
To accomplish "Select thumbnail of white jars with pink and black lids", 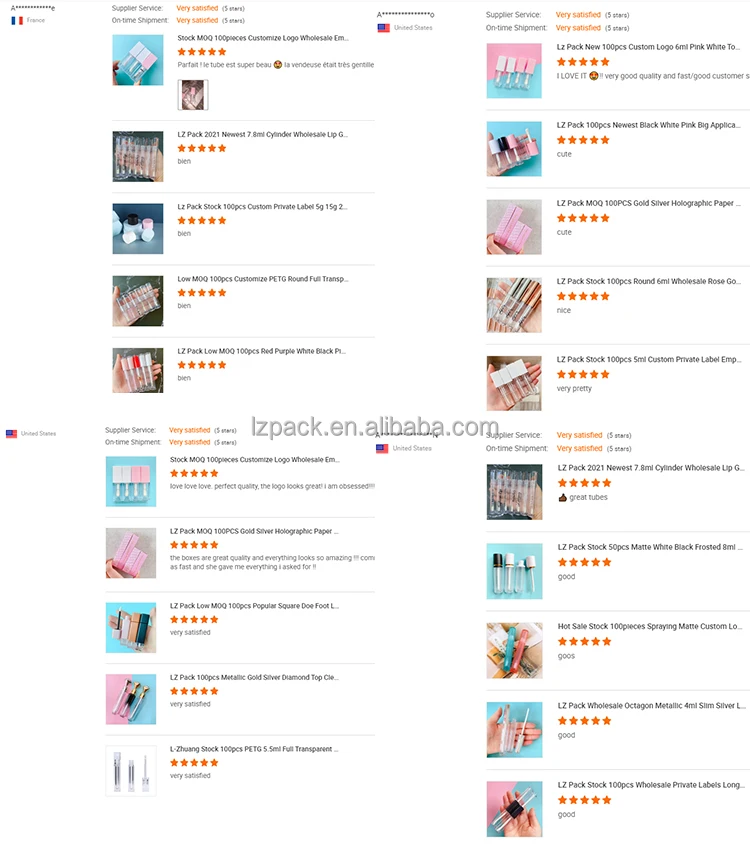I will [x=138, y=229].
